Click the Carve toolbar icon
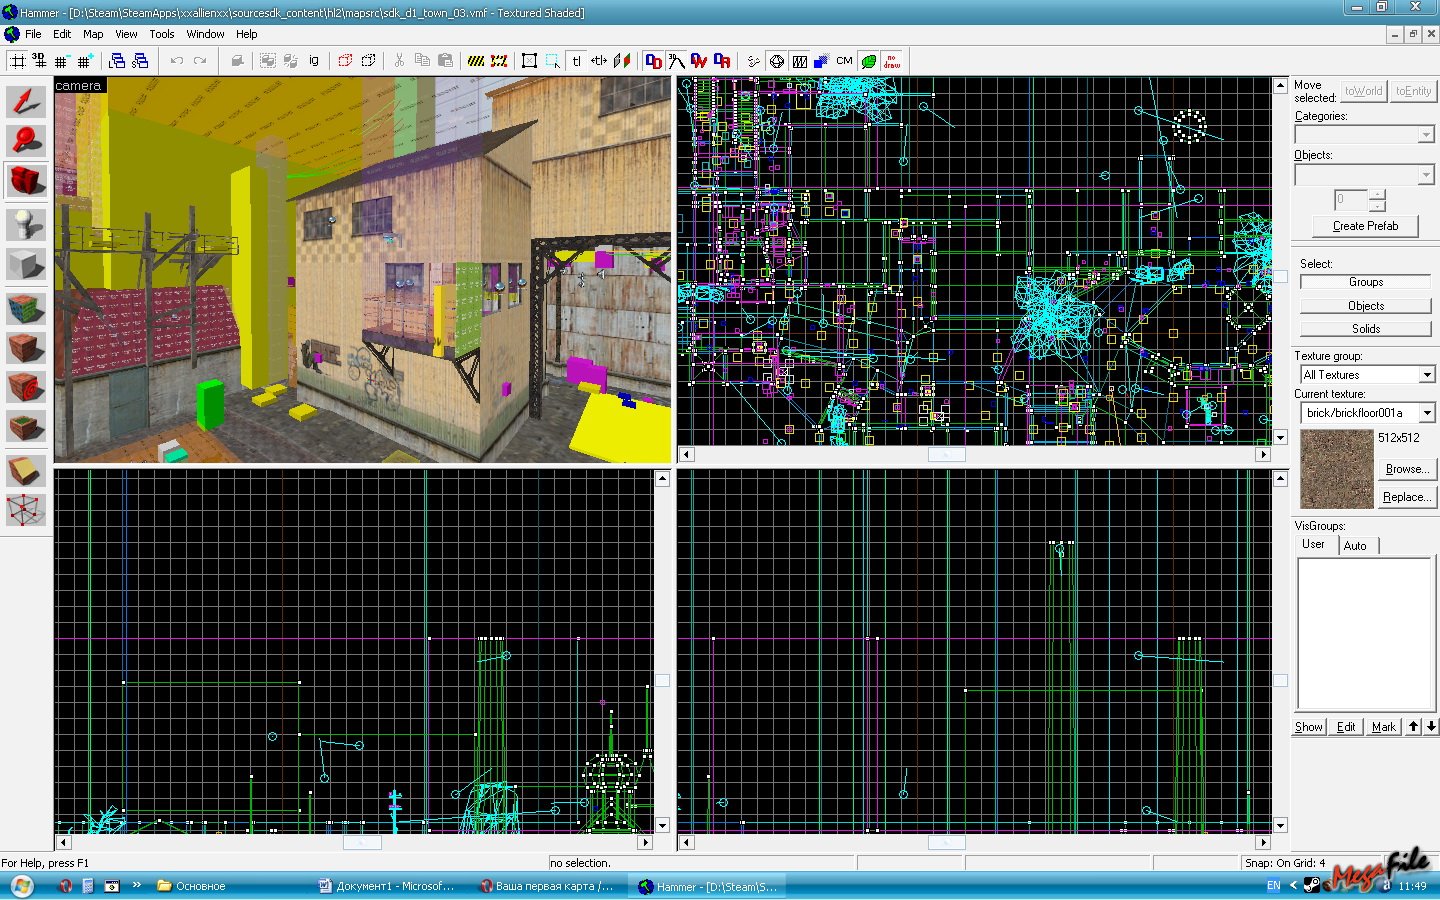Viewport: 1440px width, 900px height. [x=237, y=61]
